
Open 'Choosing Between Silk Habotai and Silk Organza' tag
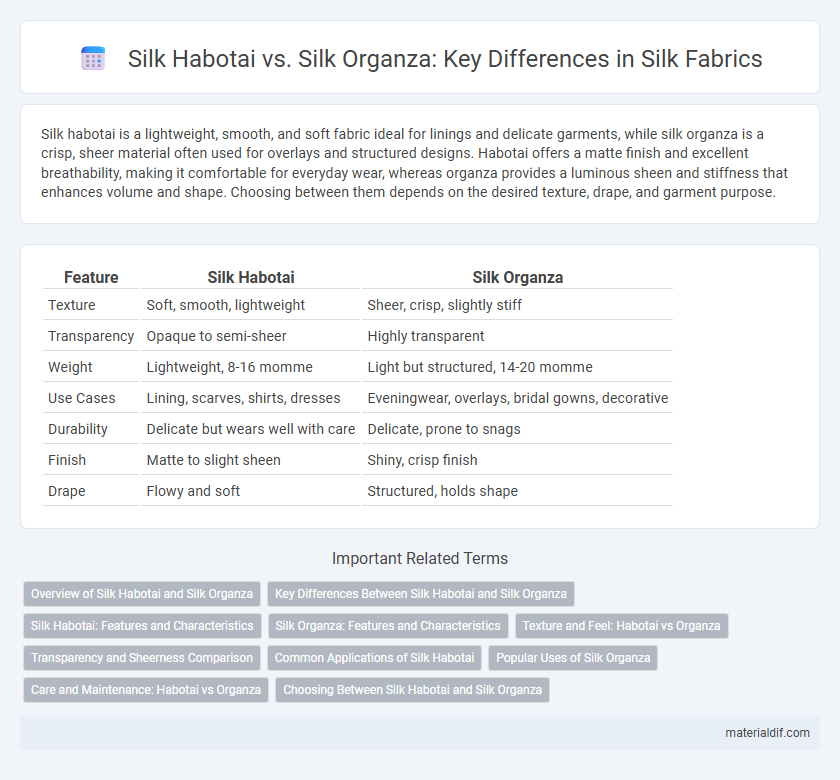412,690
